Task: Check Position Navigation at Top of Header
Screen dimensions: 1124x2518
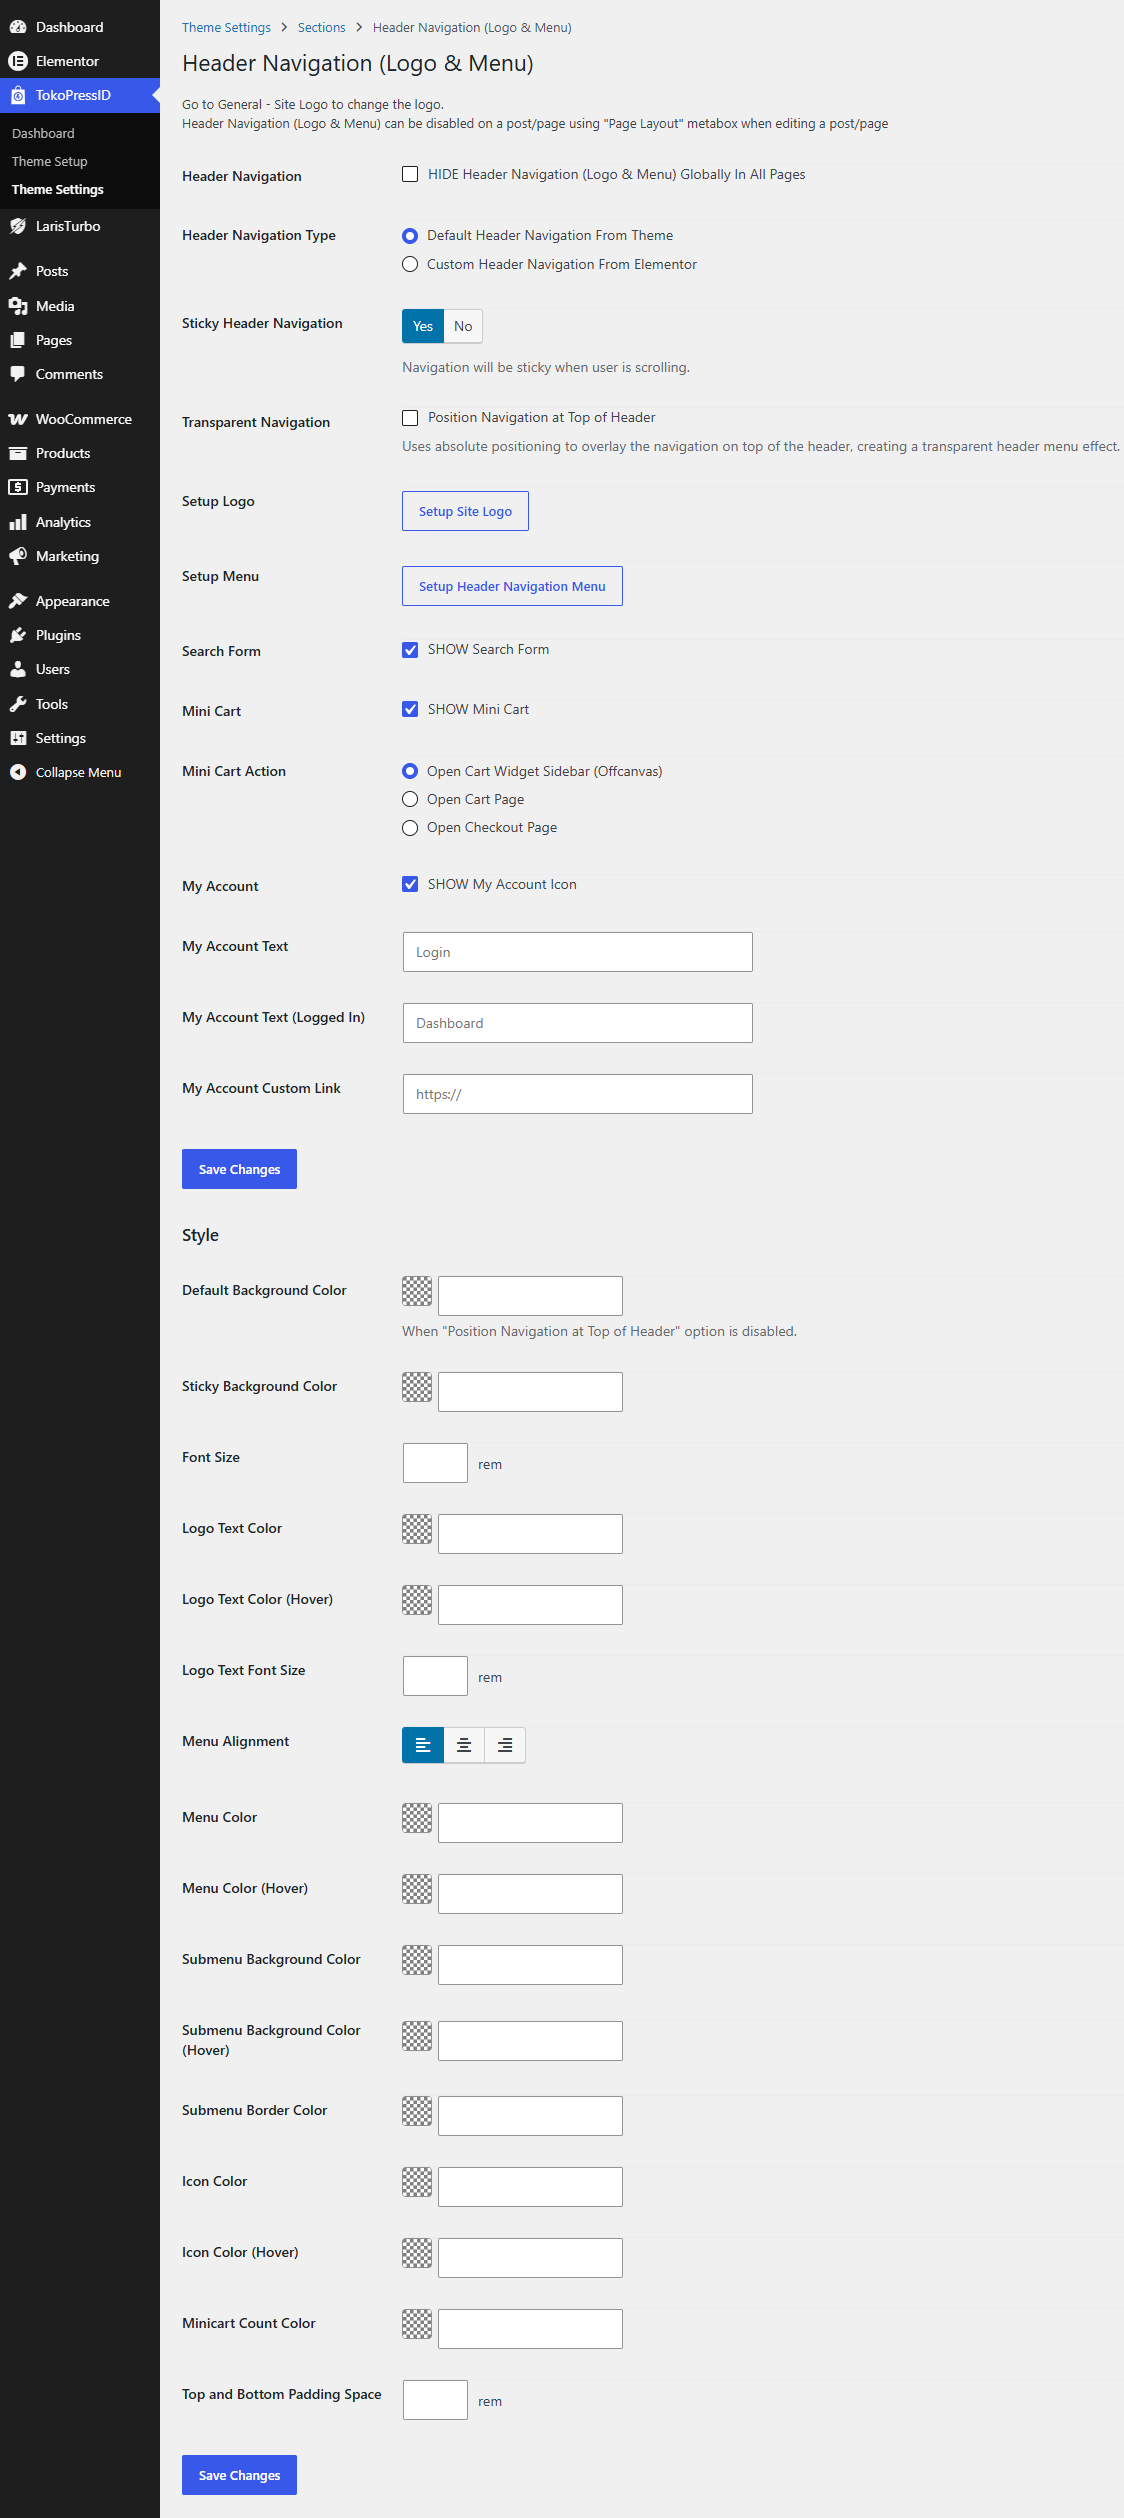Action: (x=410, y=418)
